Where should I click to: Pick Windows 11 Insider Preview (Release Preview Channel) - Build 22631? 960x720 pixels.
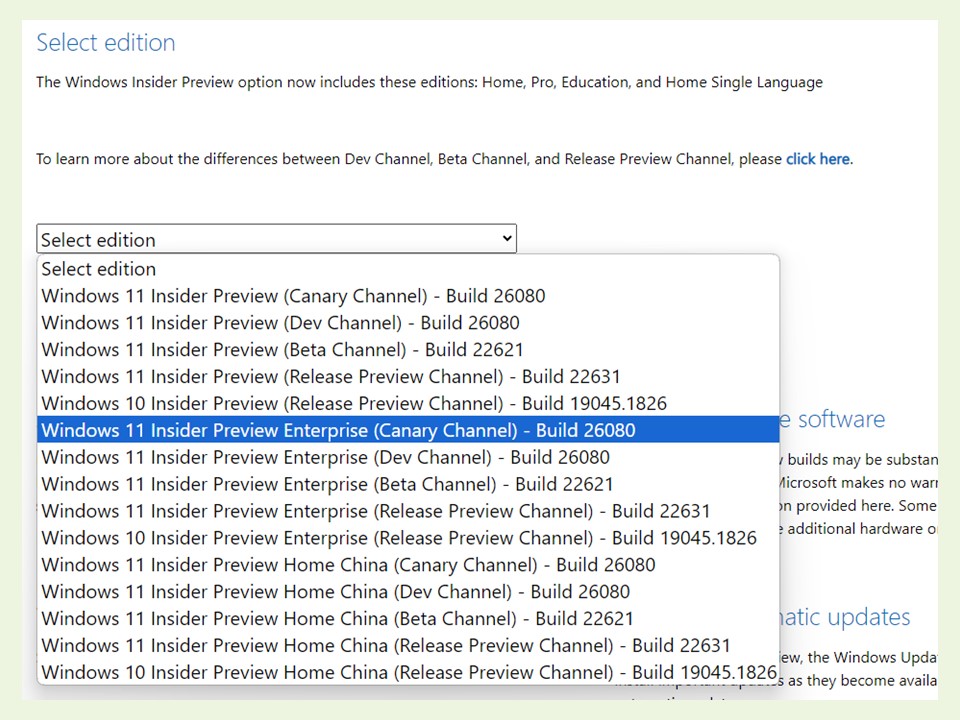[408, 377]
